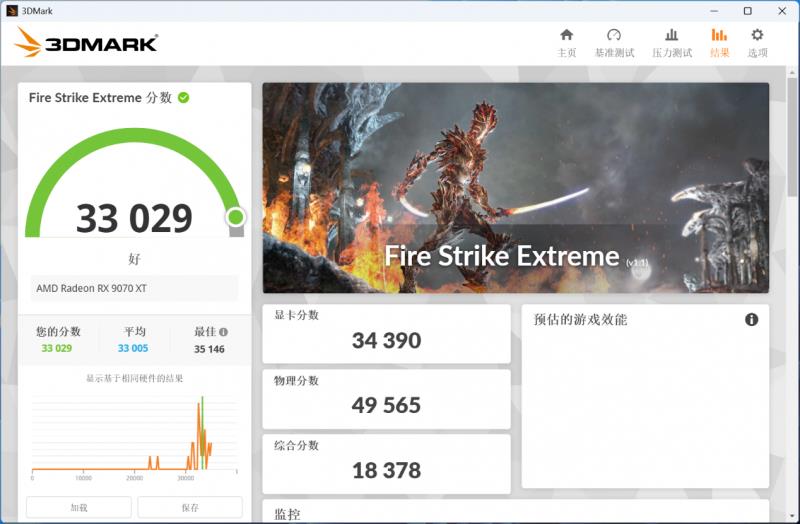The width and height of the screenshot is (800, 524).
Task: Click info icon in 预估的游戏效能 panel
Action: pyautogui.click(x=751, y=319)
